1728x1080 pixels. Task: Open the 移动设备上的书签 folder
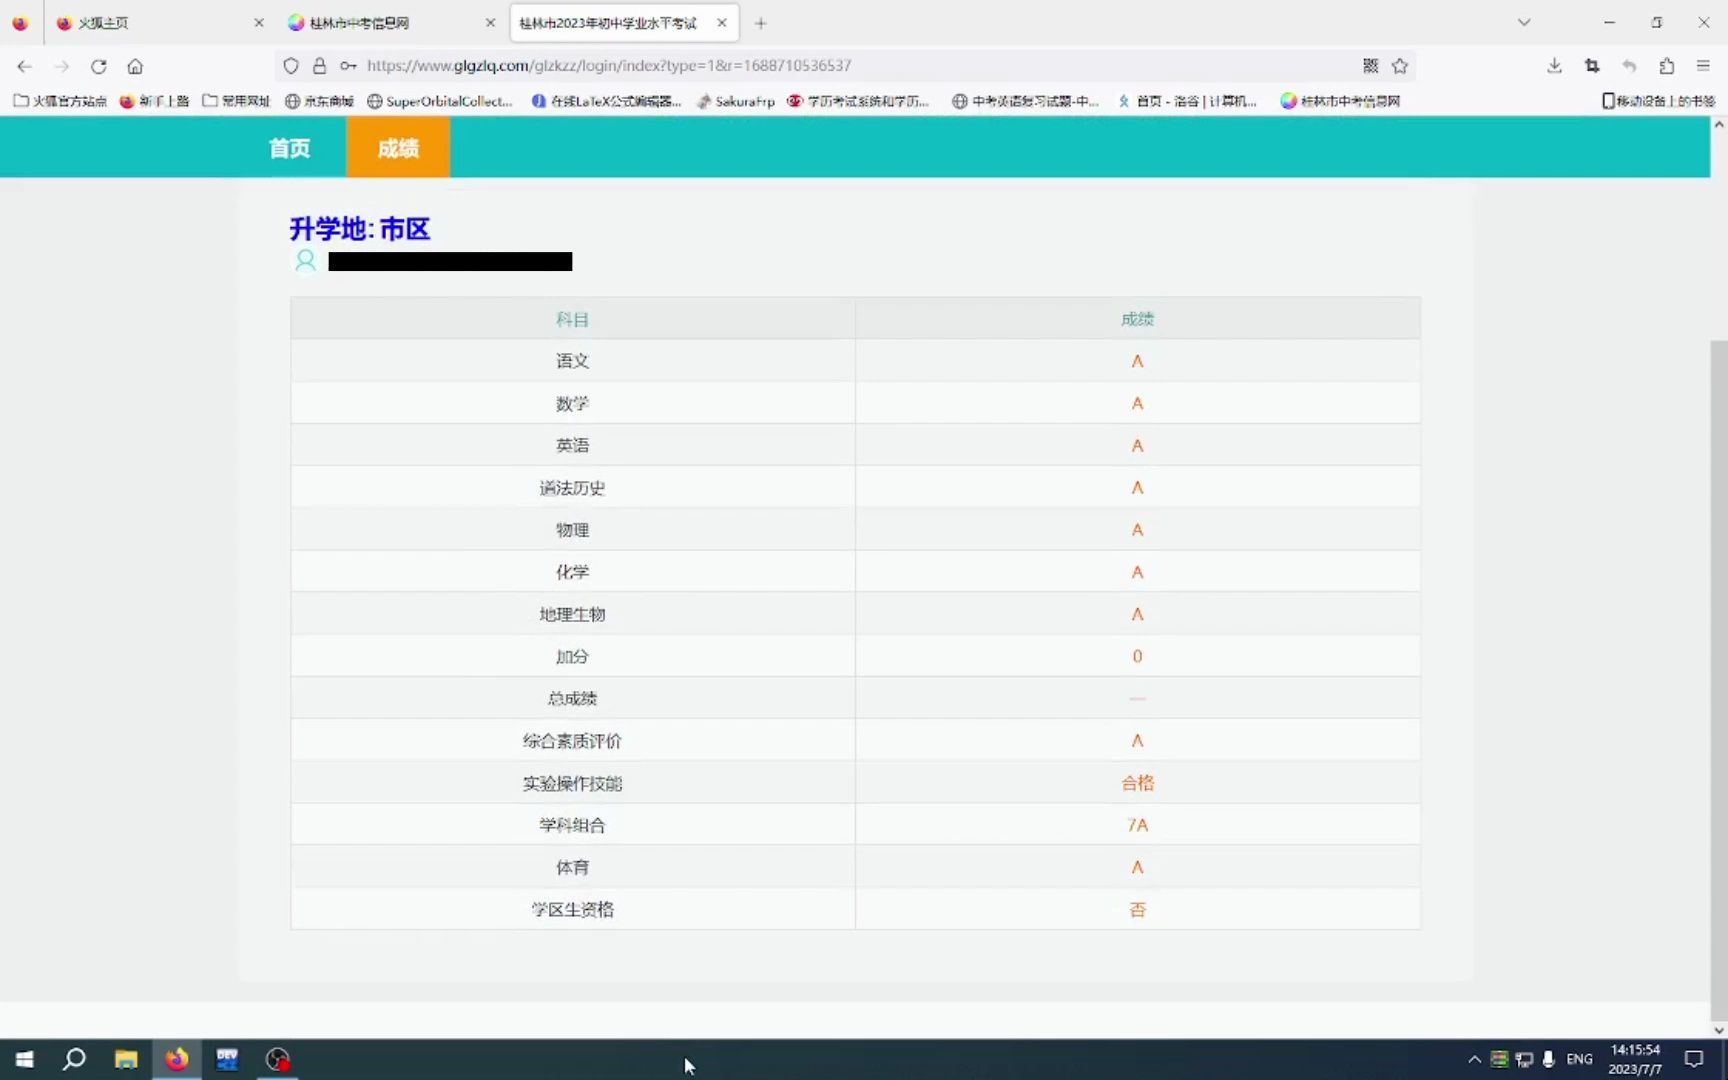pyautogui.click(x=1658, y=101)
